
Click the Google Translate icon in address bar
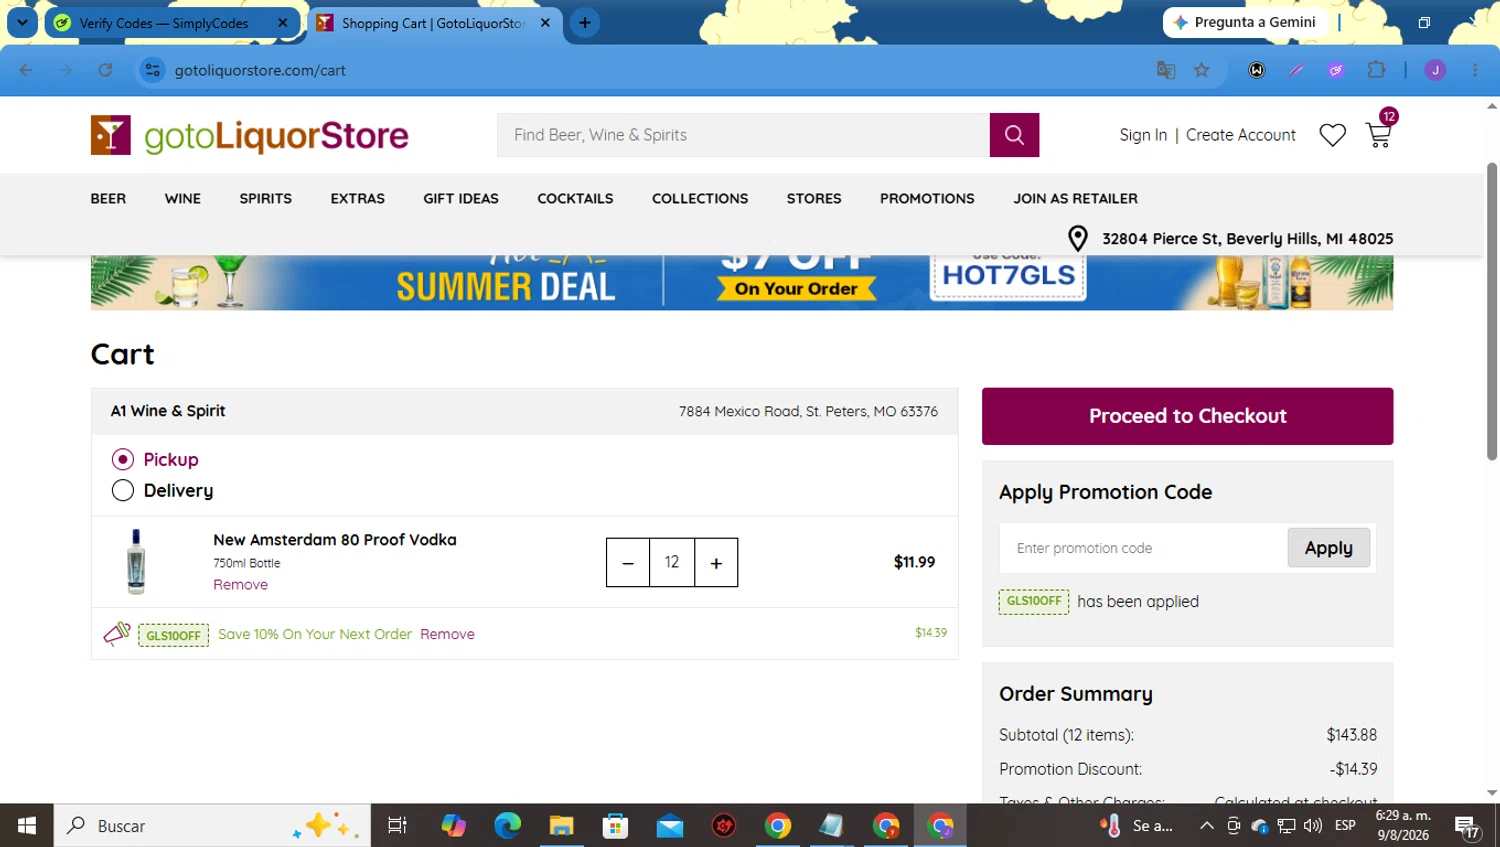point(1166,70)
